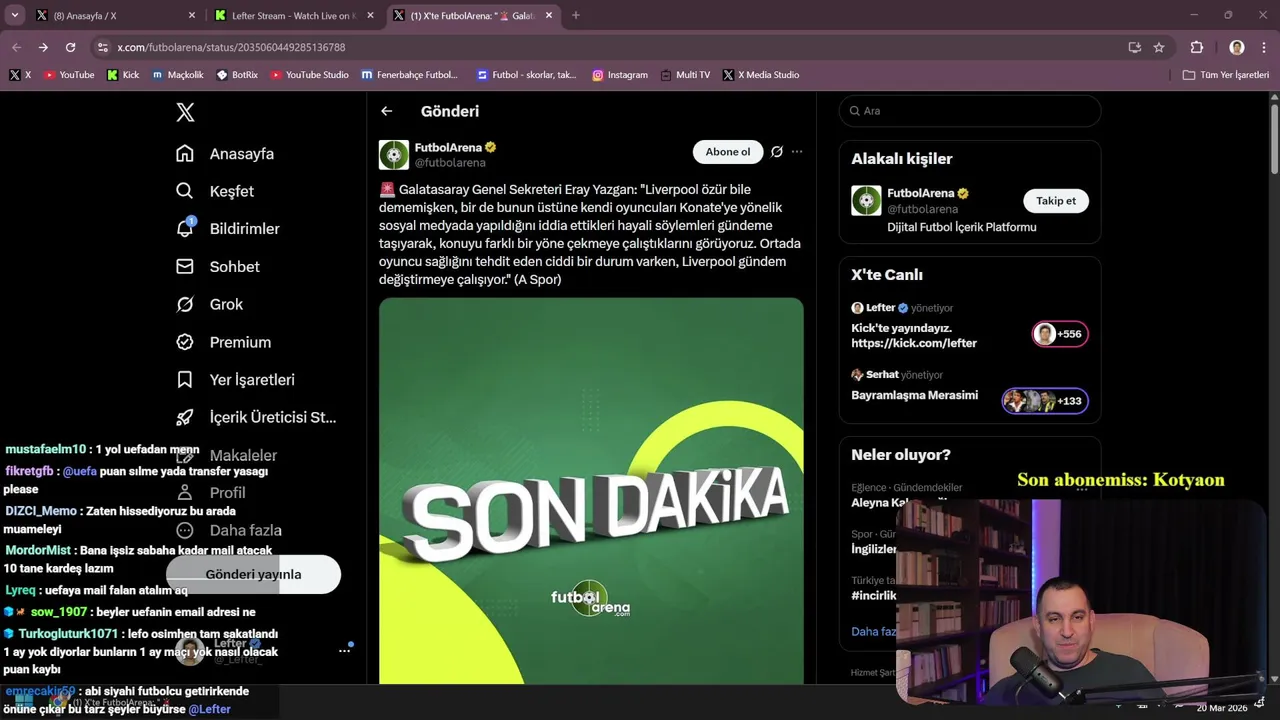Close the Anasayfa / X tab
Image resolution: width=1280 pixels, height=720 pixels.
(192, 15)
